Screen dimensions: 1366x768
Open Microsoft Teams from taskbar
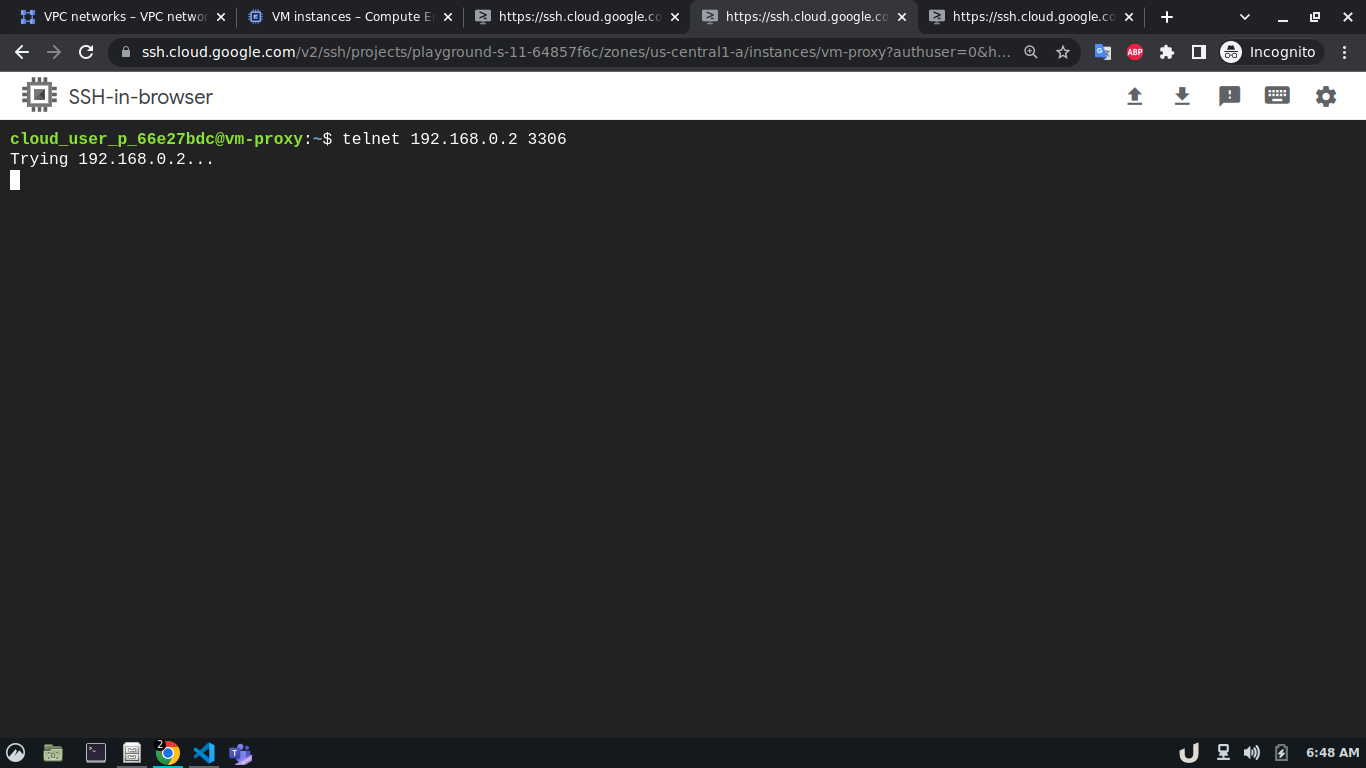(x=240, y=753)
